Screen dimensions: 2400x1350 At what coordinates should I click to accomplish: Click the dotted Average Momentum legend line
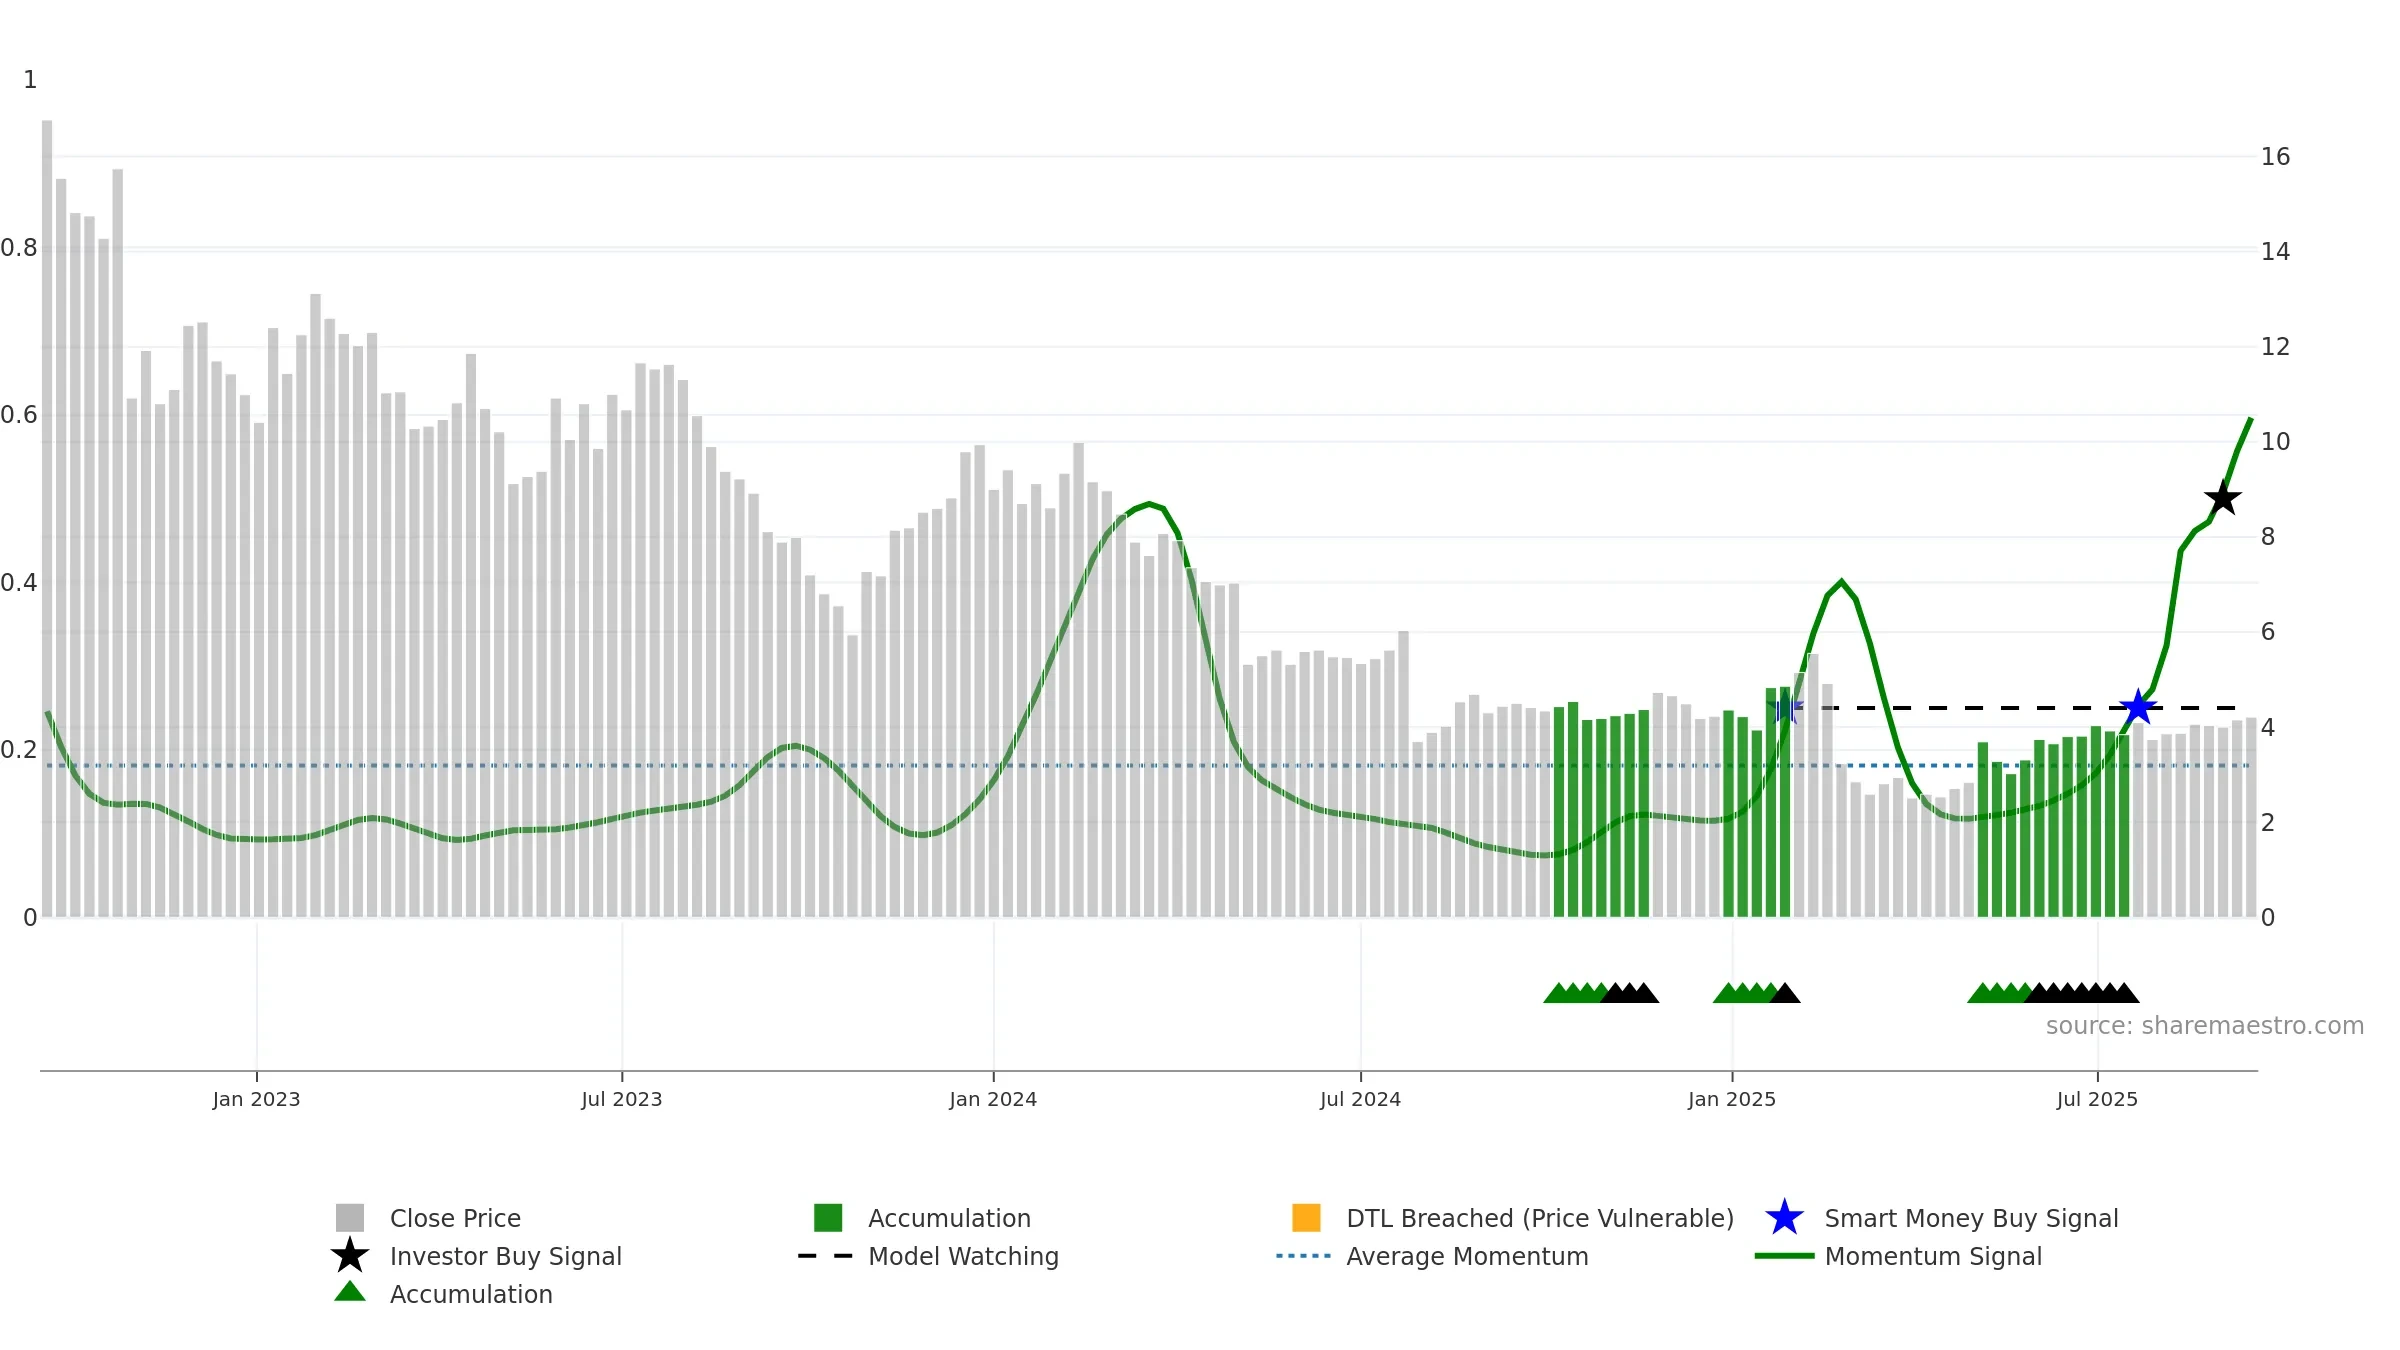(1304, 1256)
